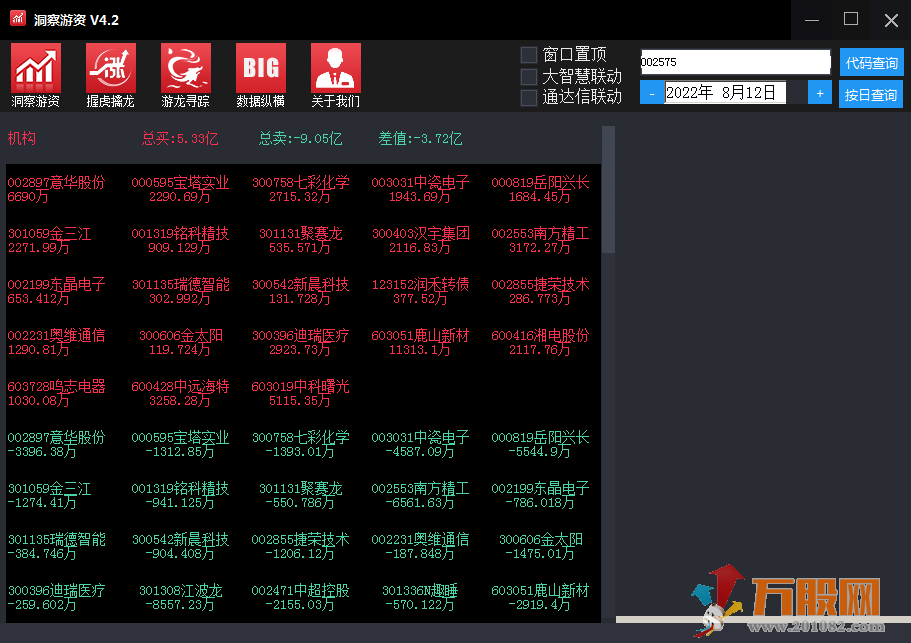Select red 002855捷荣技术 286.773万 entry
Screen dimensions: 911x643
pos(540,292)
